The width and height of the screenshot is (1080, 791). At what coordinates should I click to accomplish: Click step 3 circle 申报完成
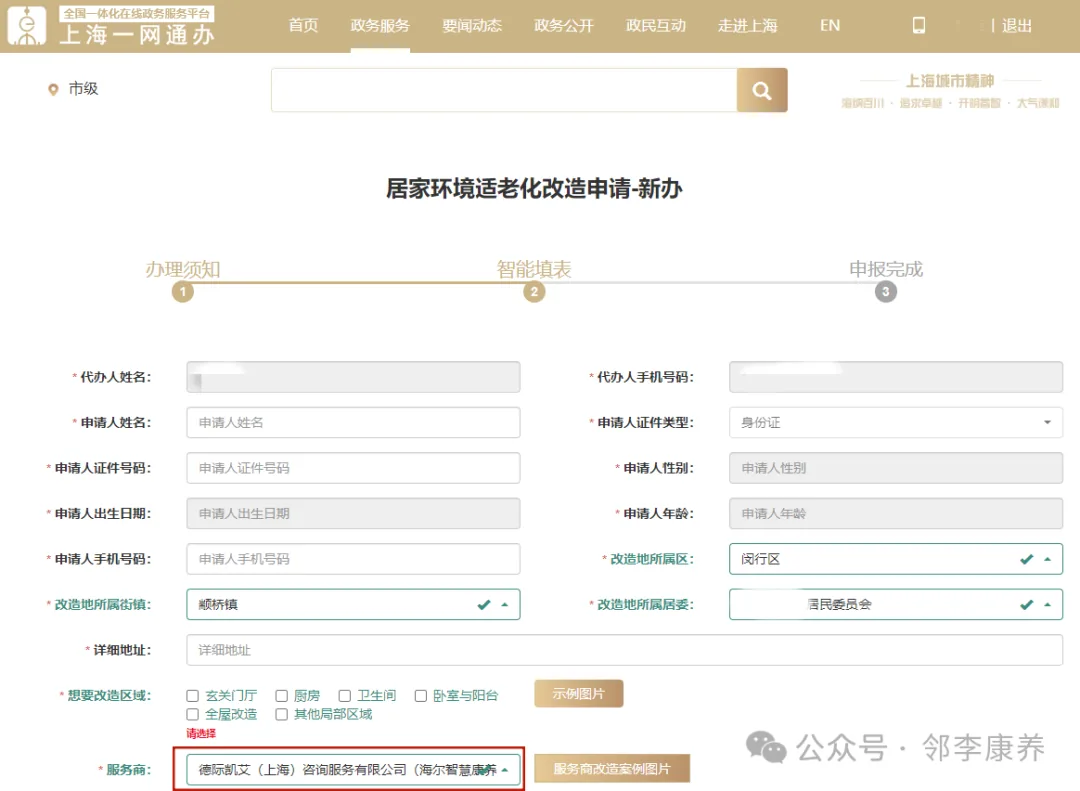[x=886, y=291]
